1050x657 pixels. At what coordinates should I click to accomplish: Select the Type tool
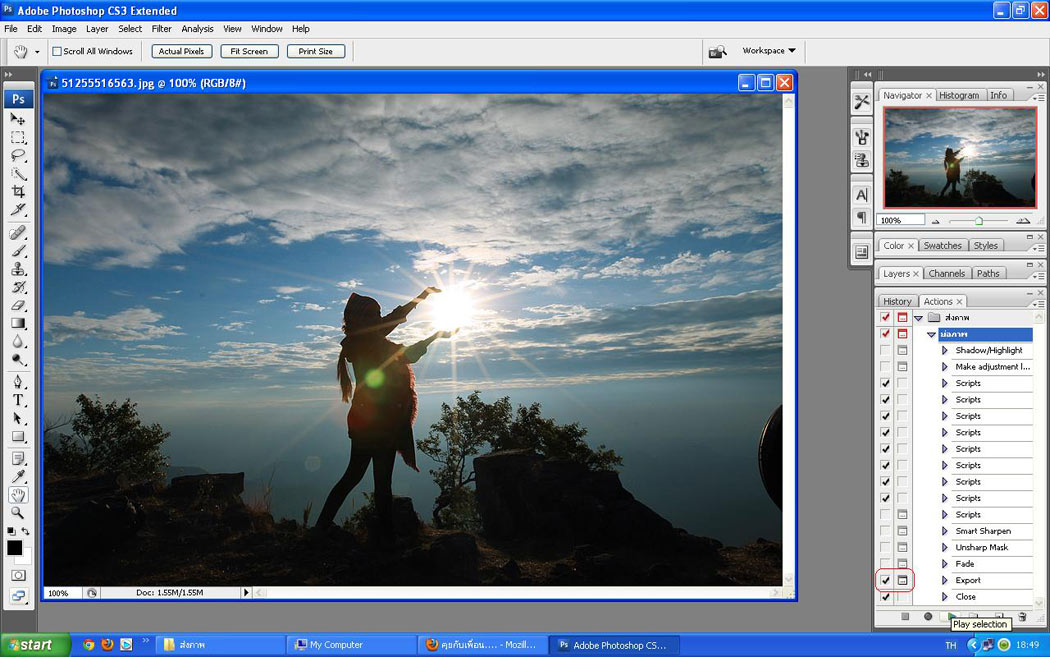tap(18, 399)
